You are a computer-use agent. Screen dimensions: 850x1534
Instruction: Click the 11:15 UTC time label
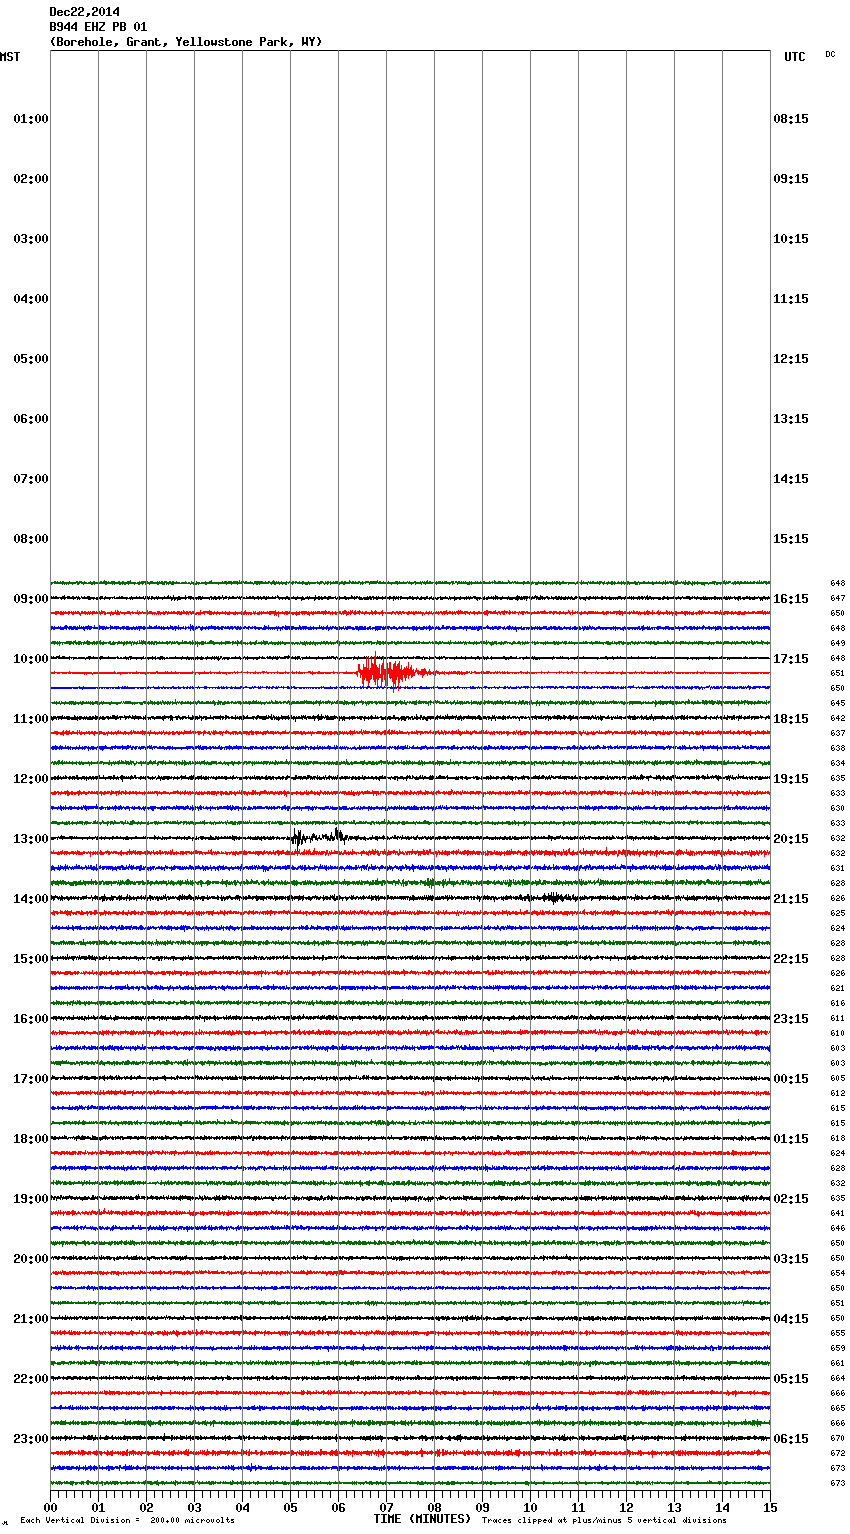pos(791,299)
